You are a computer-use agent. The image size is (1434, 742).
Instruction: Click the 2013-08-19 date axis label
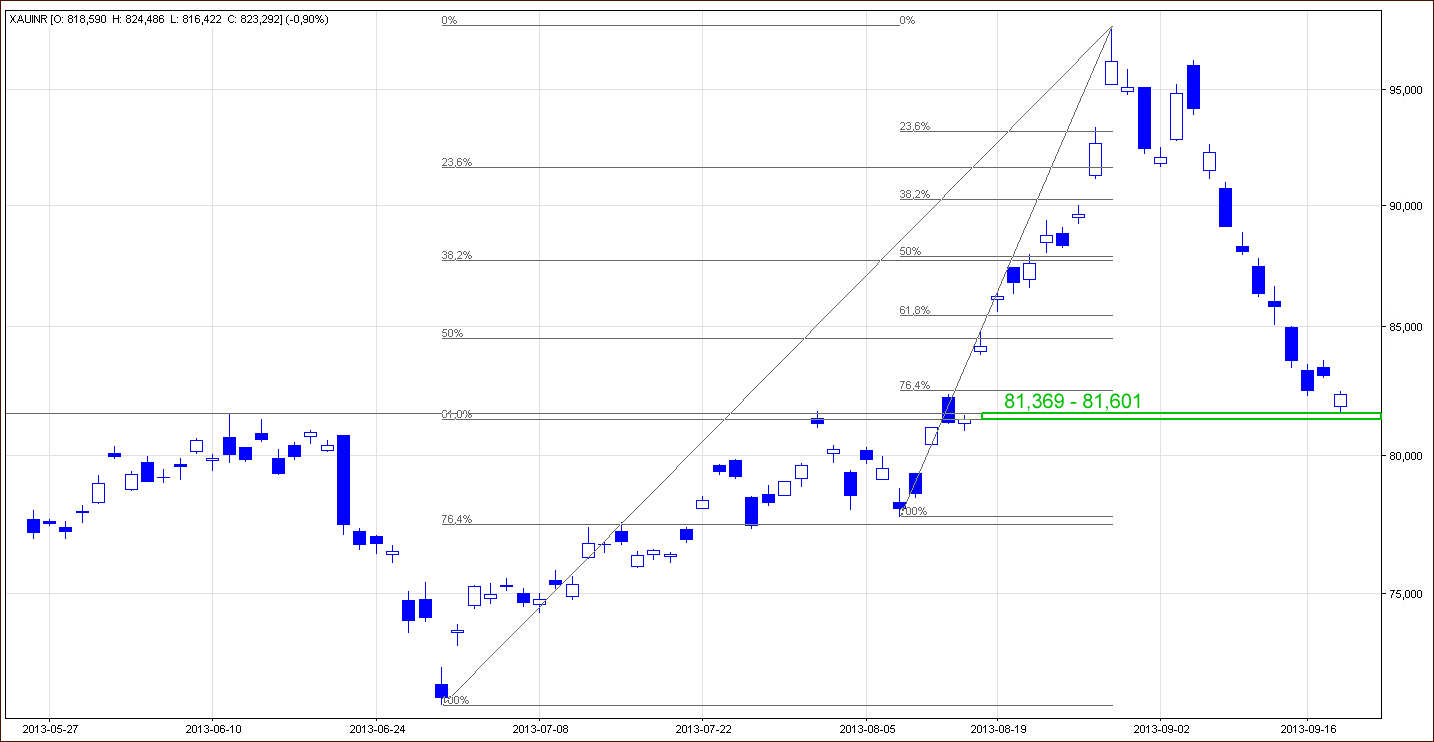click(997, 728)
